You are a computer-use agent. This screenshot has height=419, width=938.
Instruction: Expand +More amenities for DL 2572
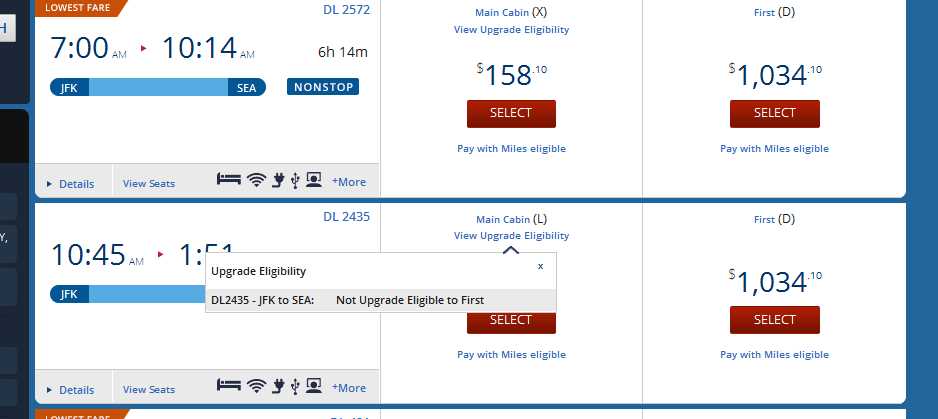[x=349, y=182]
